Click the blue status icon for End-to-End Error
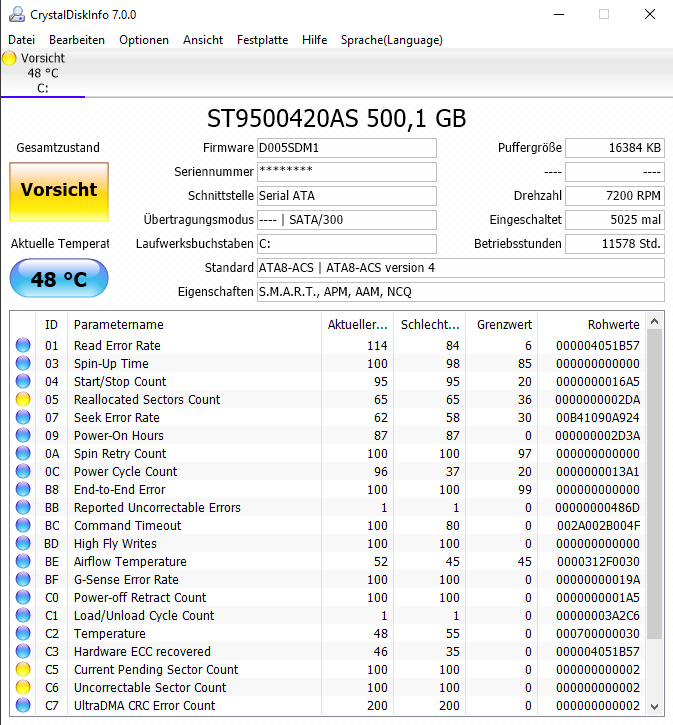The image size is (673, 725). 23,489
